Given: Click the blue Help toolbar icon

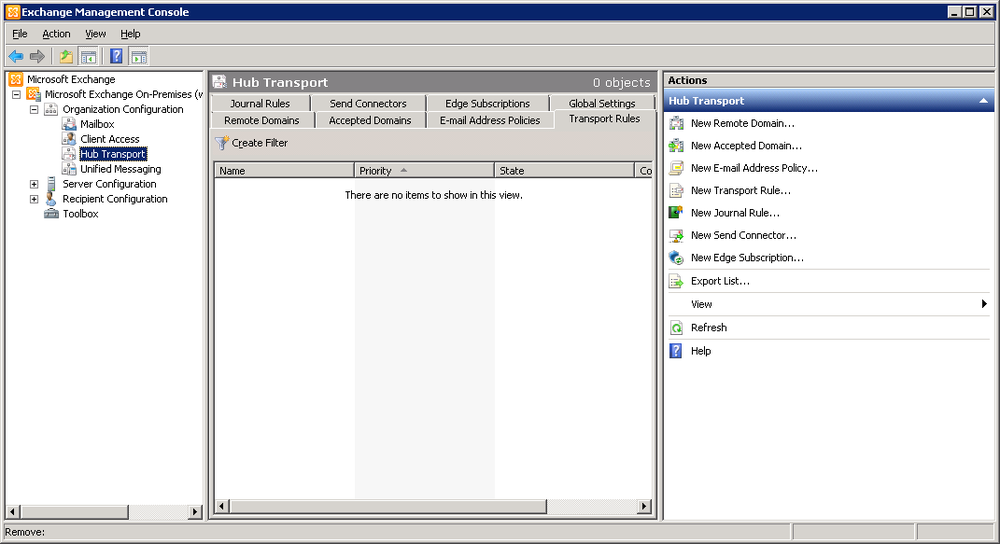Looking at the screenshot, I should pos(116,56).
